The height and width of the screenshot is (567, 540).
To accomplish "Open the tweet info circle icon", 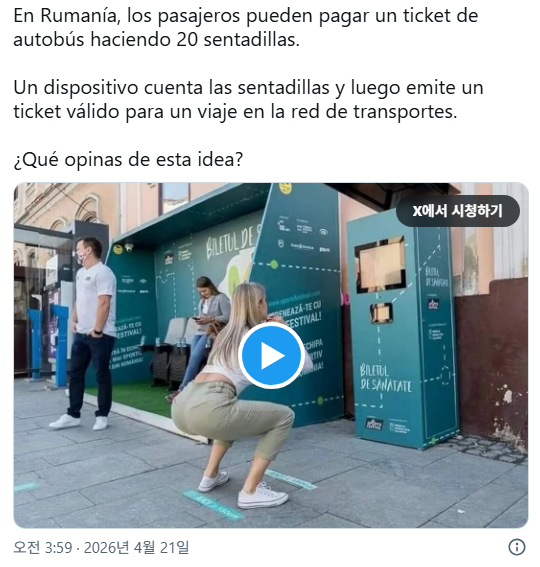I will [517, 547].
